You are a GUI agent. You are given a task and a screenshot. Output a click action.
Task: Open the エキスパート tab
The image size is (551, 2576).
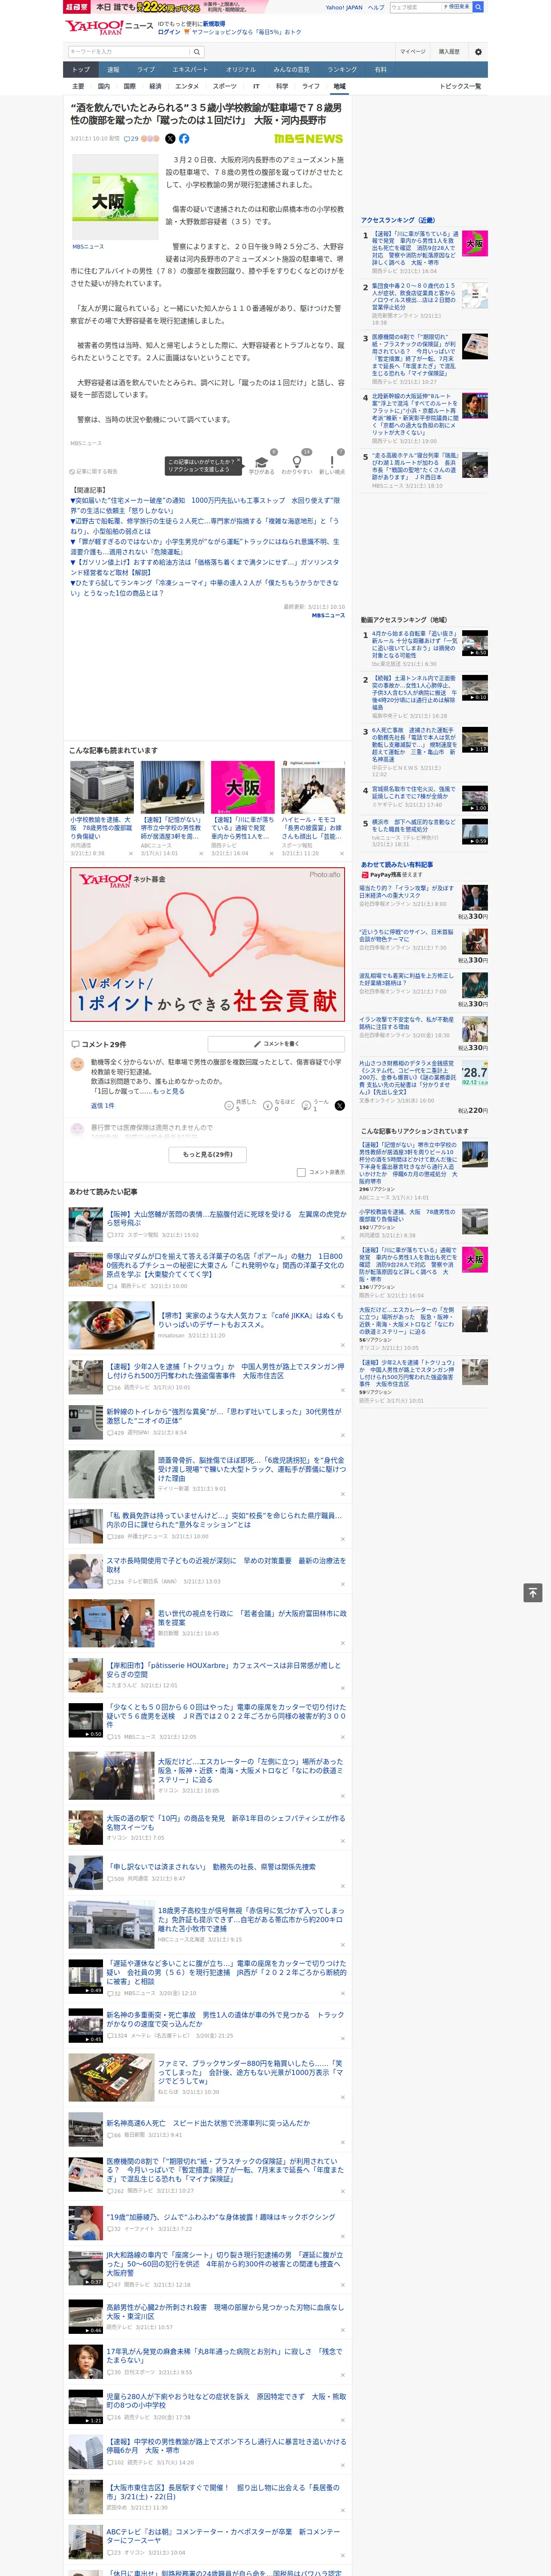point(190,70)
